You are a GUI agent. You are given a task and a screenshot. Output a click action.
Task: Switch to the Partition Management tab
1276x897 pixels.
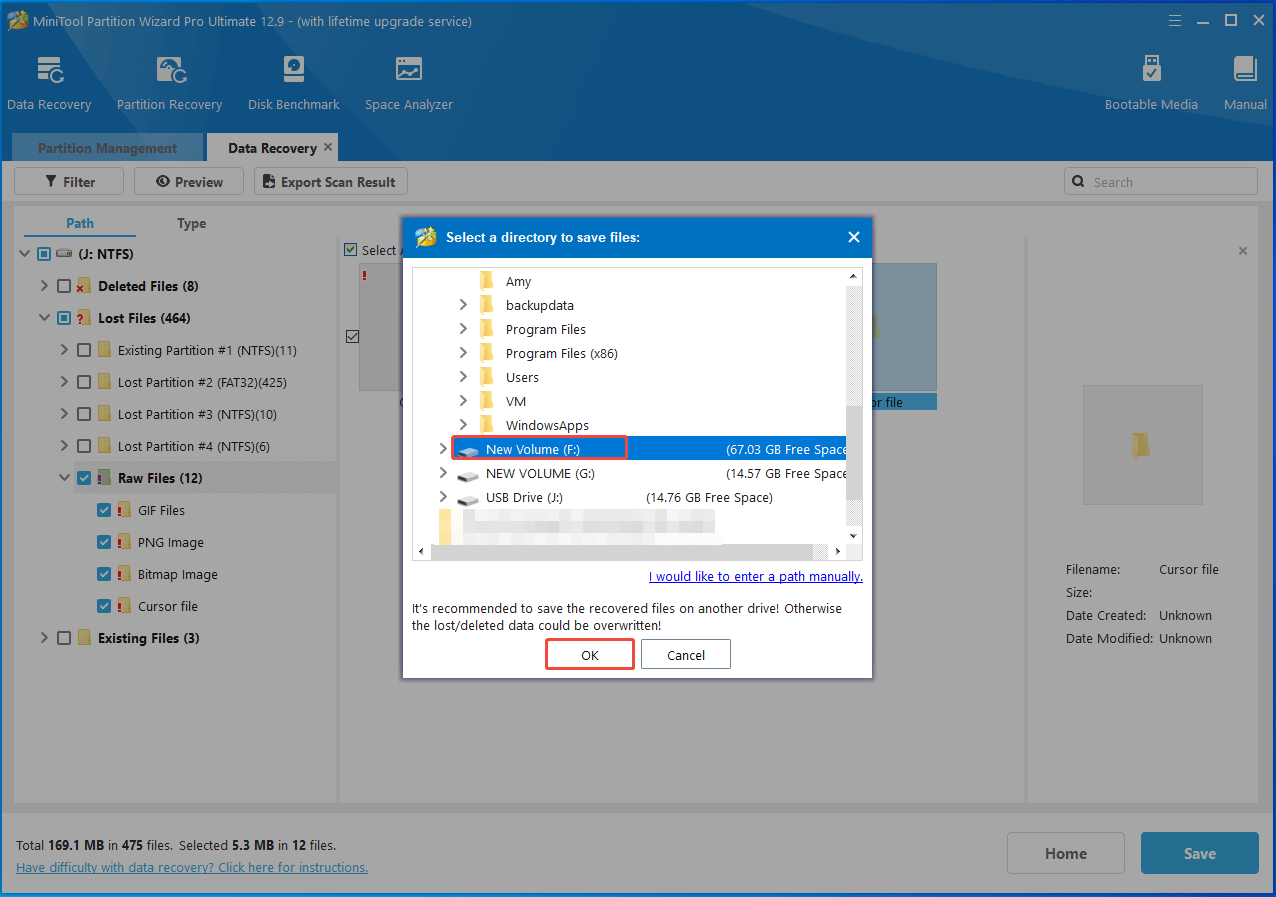click(107, 148)
